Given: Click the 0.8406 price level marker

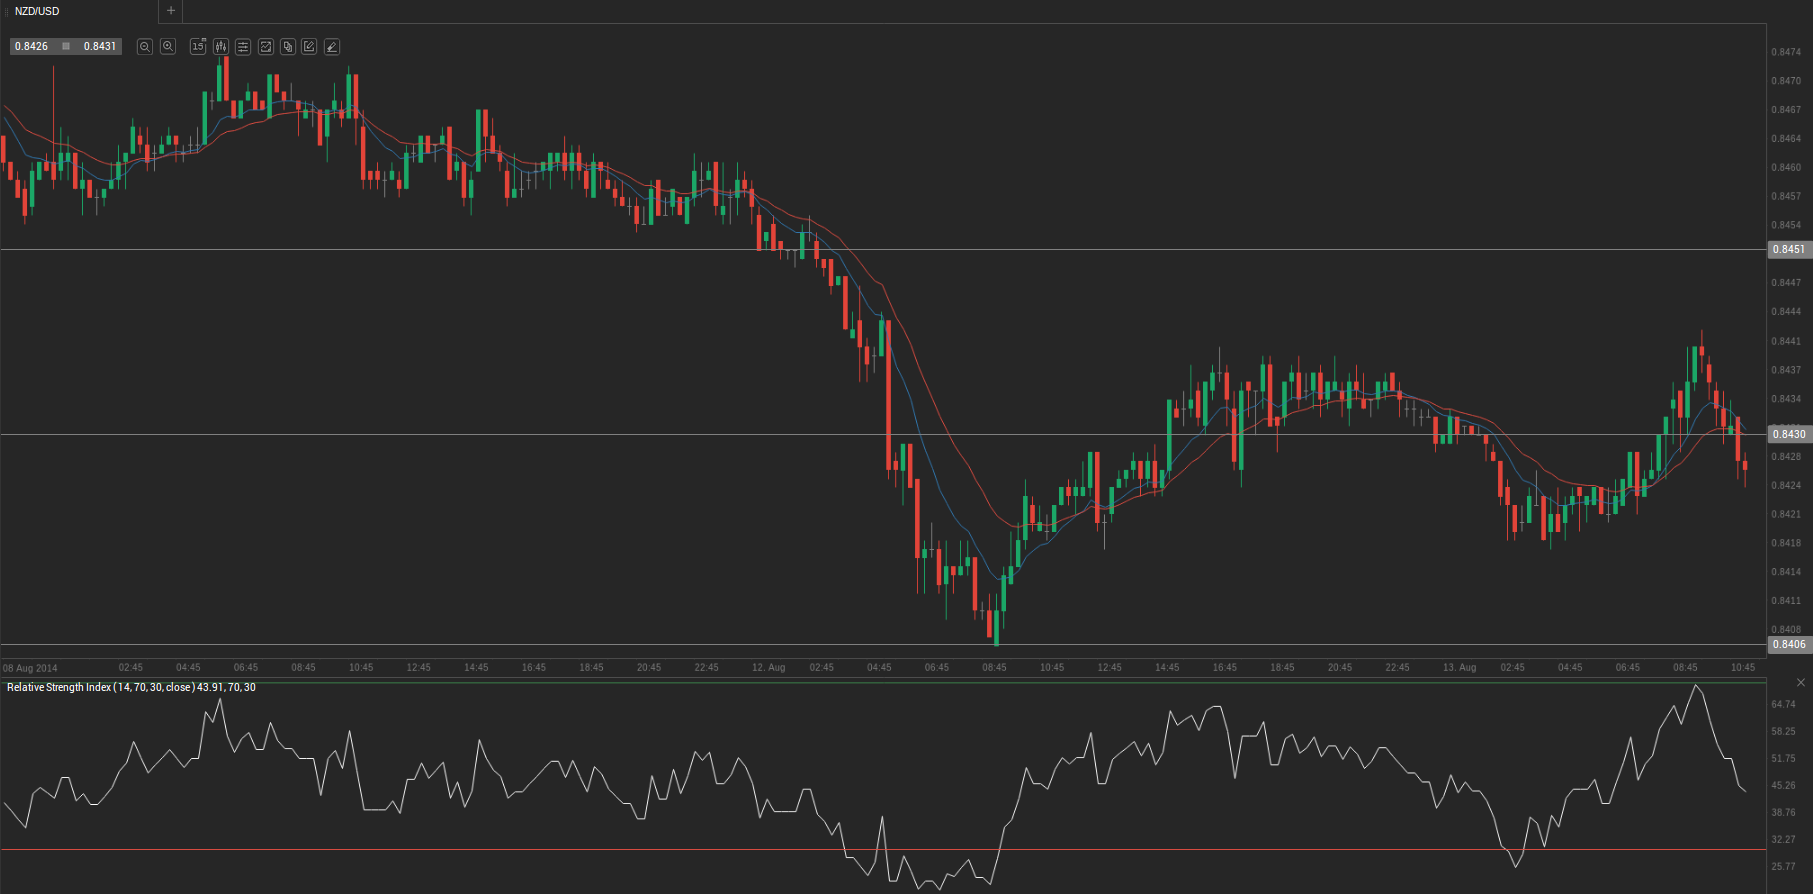Looking at the screenshot, I should coord(1789,644).
